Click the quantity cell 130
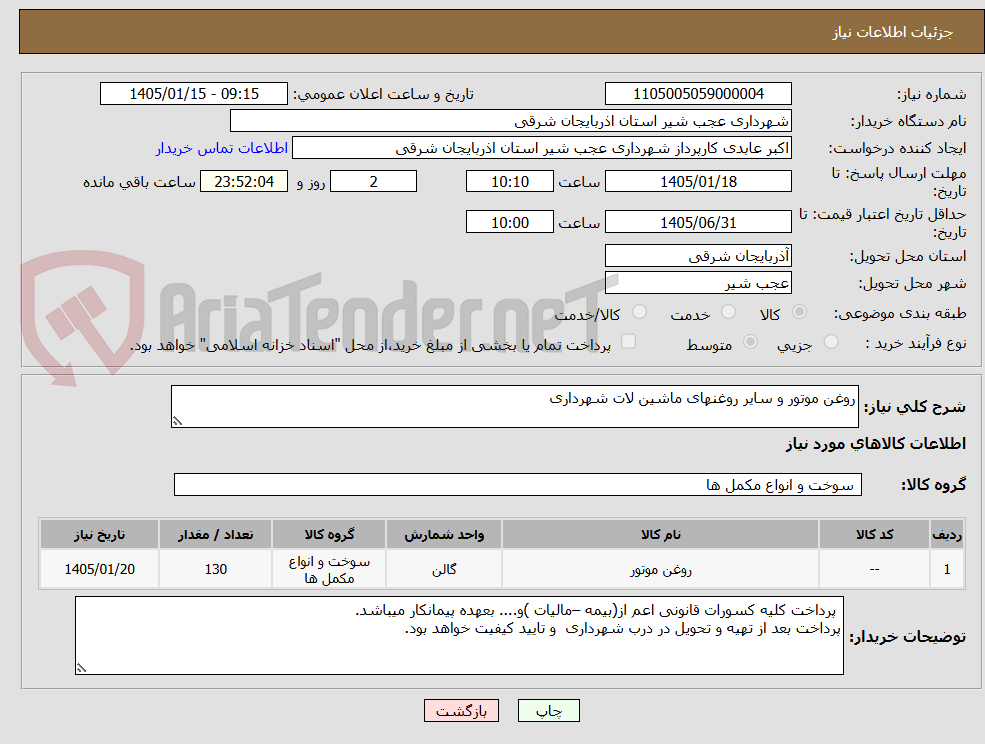The width and height of the screenshot is (985, 744). pos(215,569)
